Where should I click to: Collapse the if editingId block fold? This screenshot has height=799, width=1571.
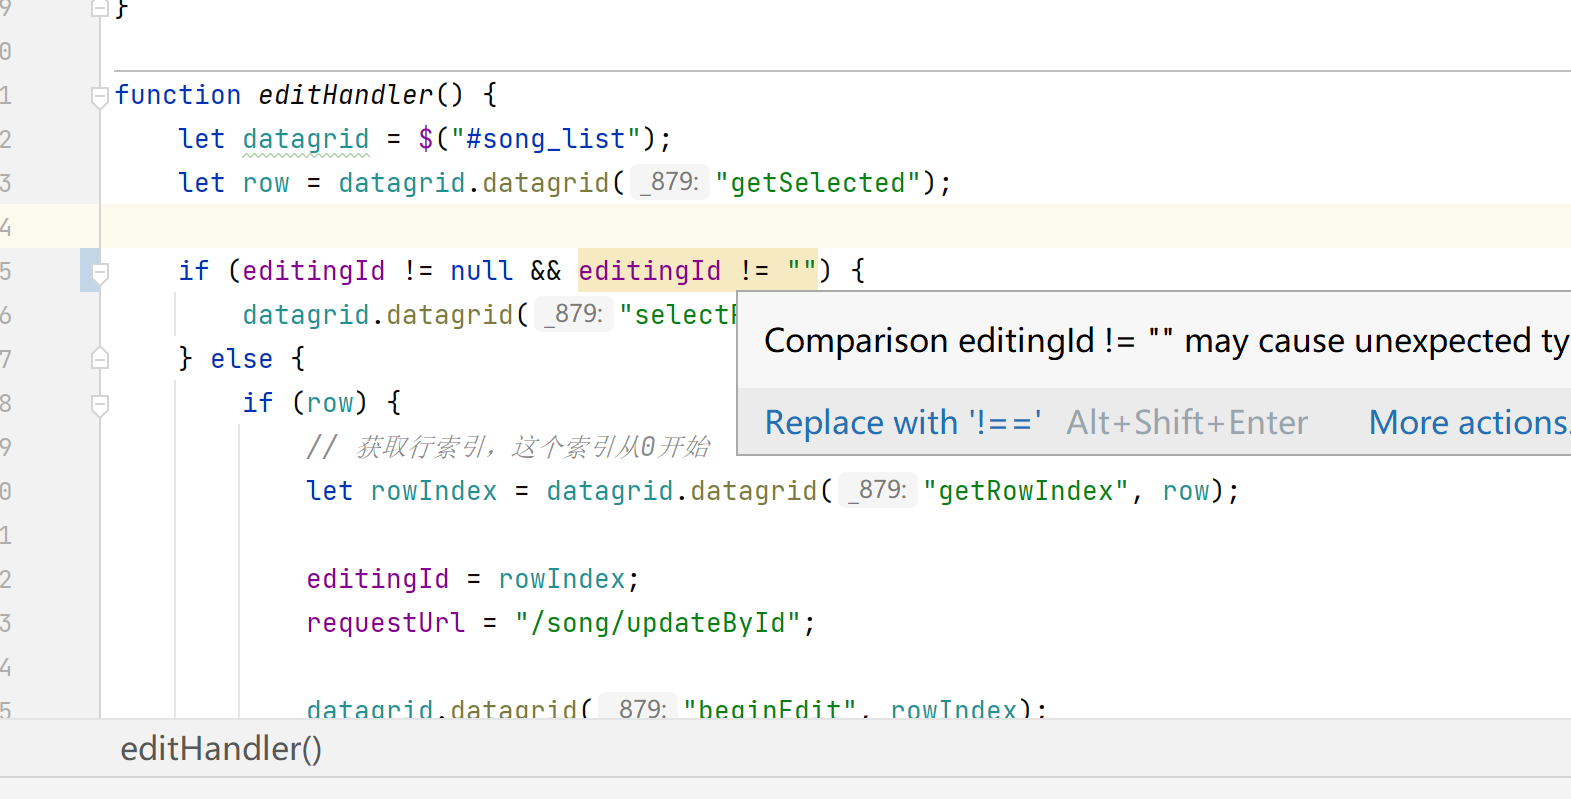[99, 272]
